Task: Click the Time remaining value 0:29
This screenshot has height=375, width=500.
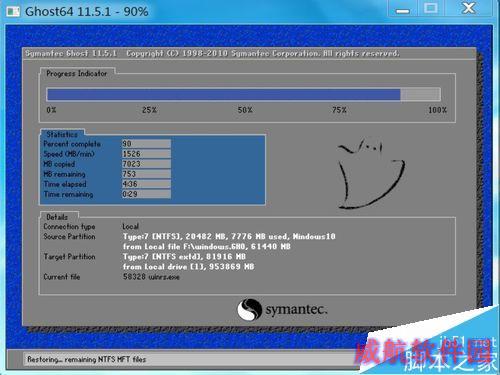Action: click(x=146, y=194)
